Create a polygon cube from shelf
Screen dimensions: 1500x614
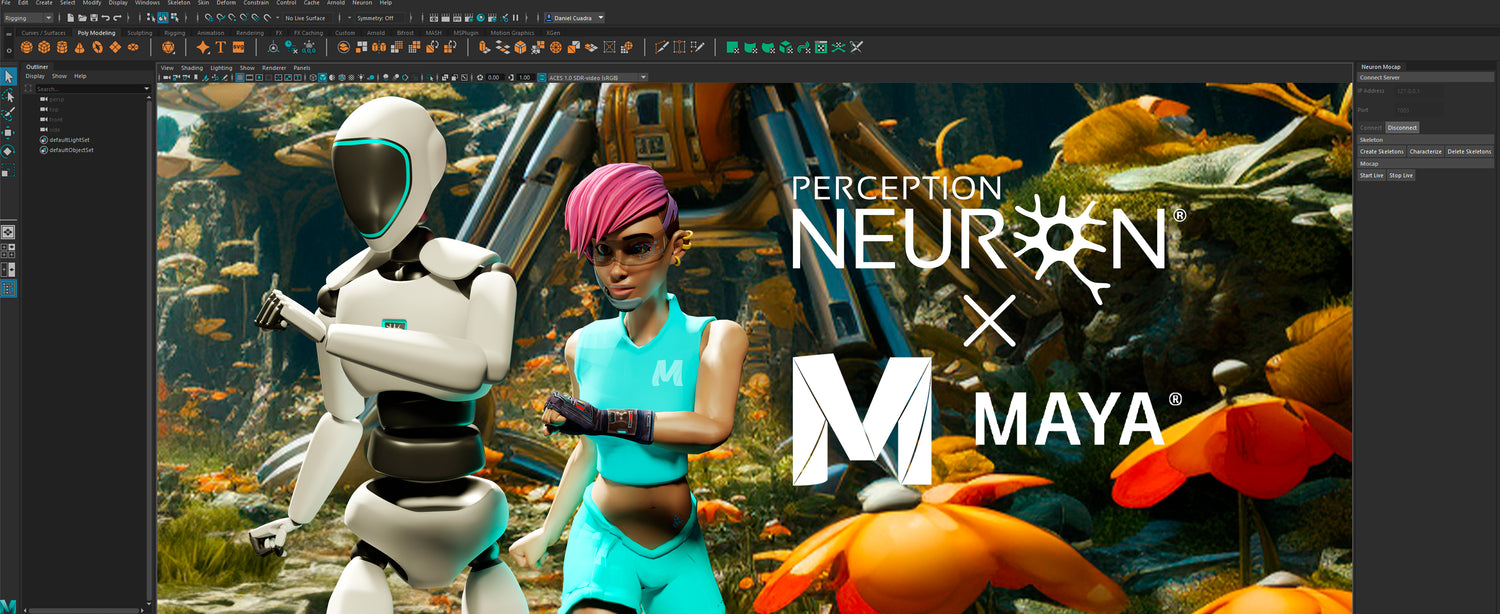(x=44, y=47)
